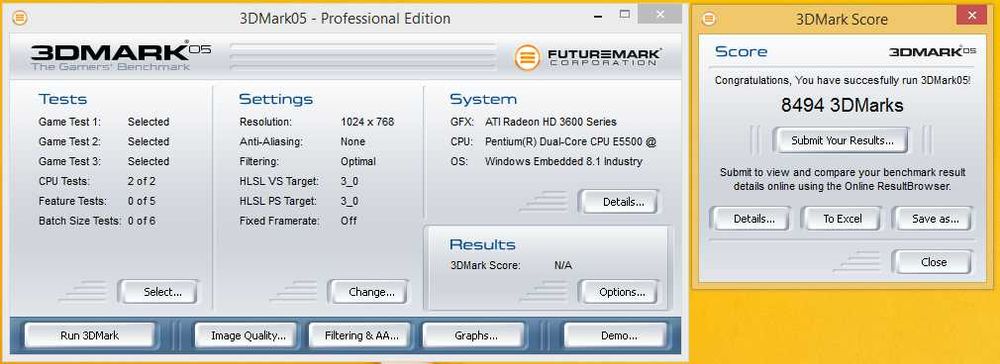Click the Tests section heading
Image resolution: width=1000 pixels, height=364 pixels.
(x=62, y=99)
